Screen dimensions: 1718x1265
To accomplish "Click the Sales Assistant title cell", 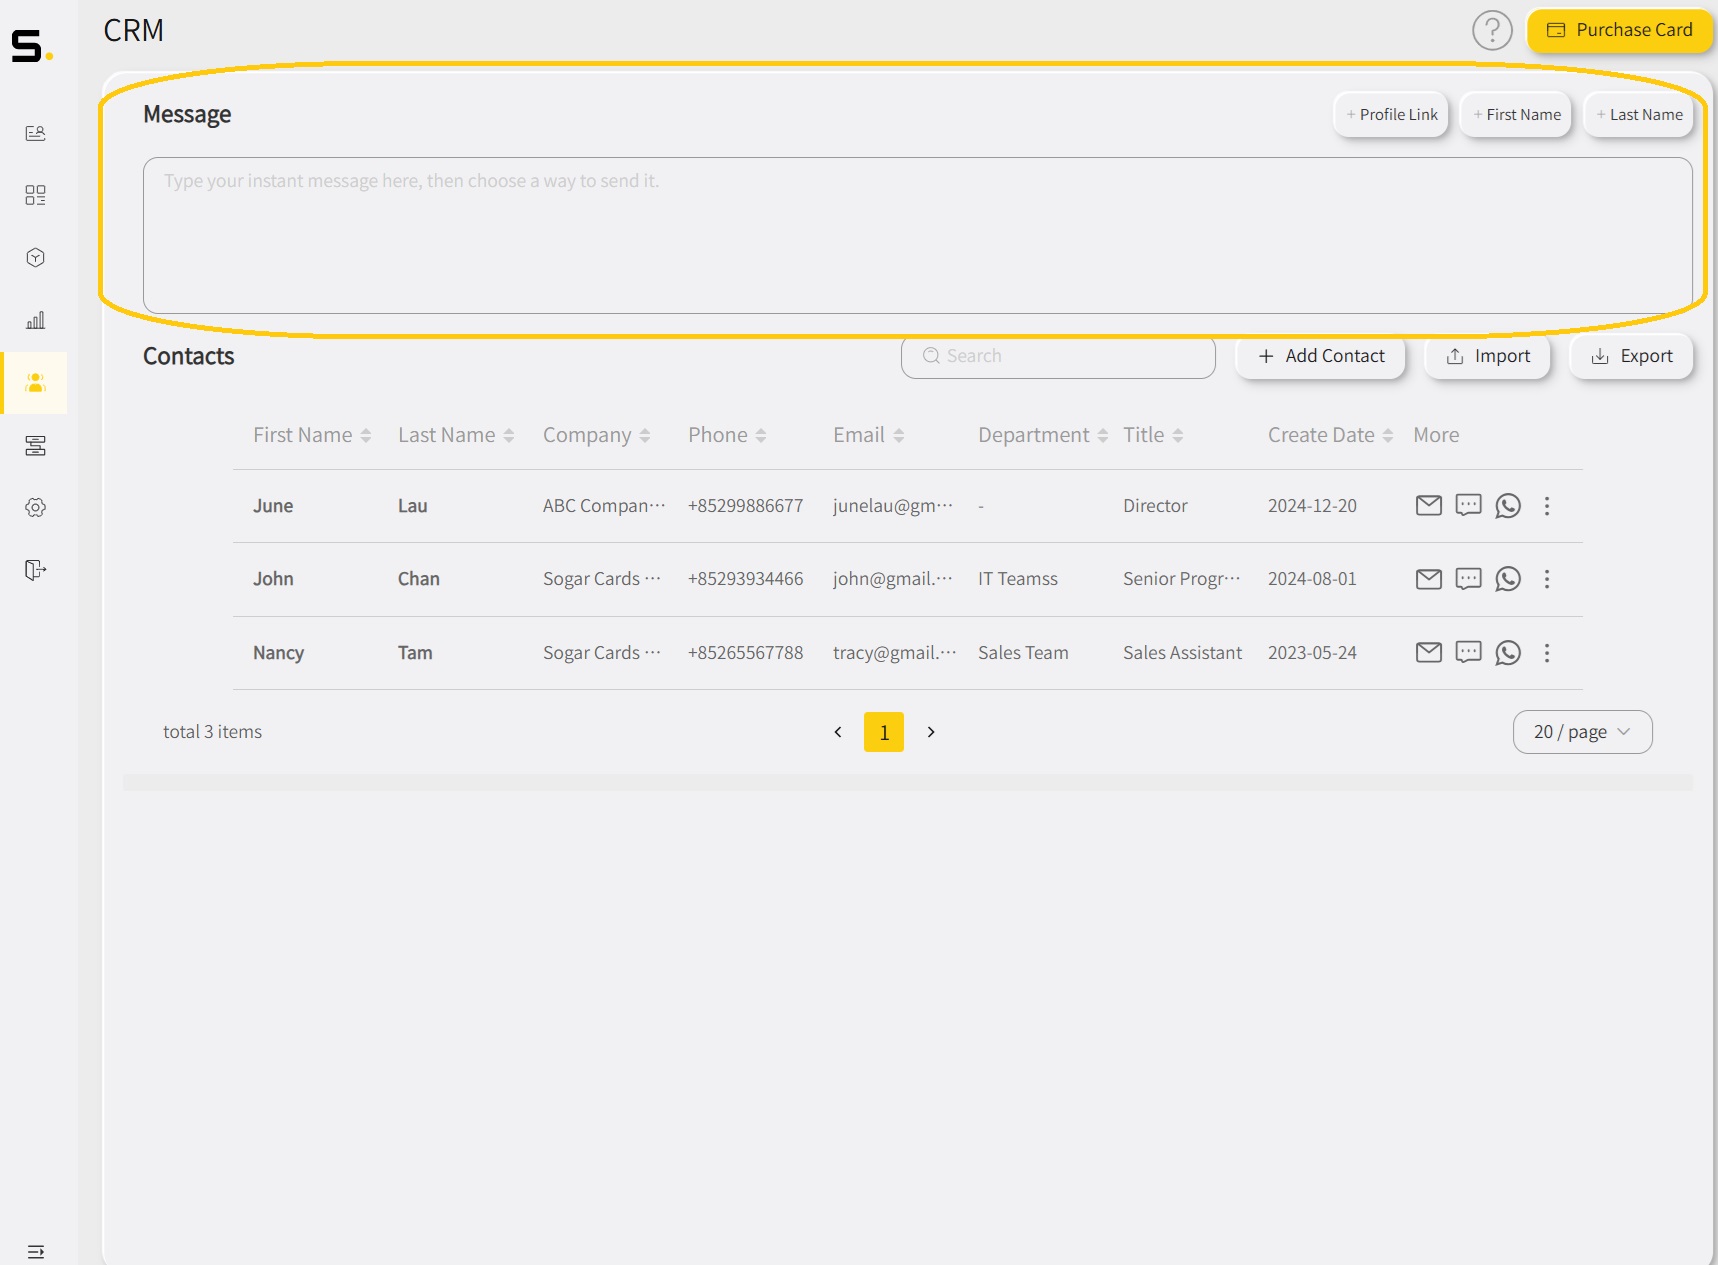I will [1182, 653].
